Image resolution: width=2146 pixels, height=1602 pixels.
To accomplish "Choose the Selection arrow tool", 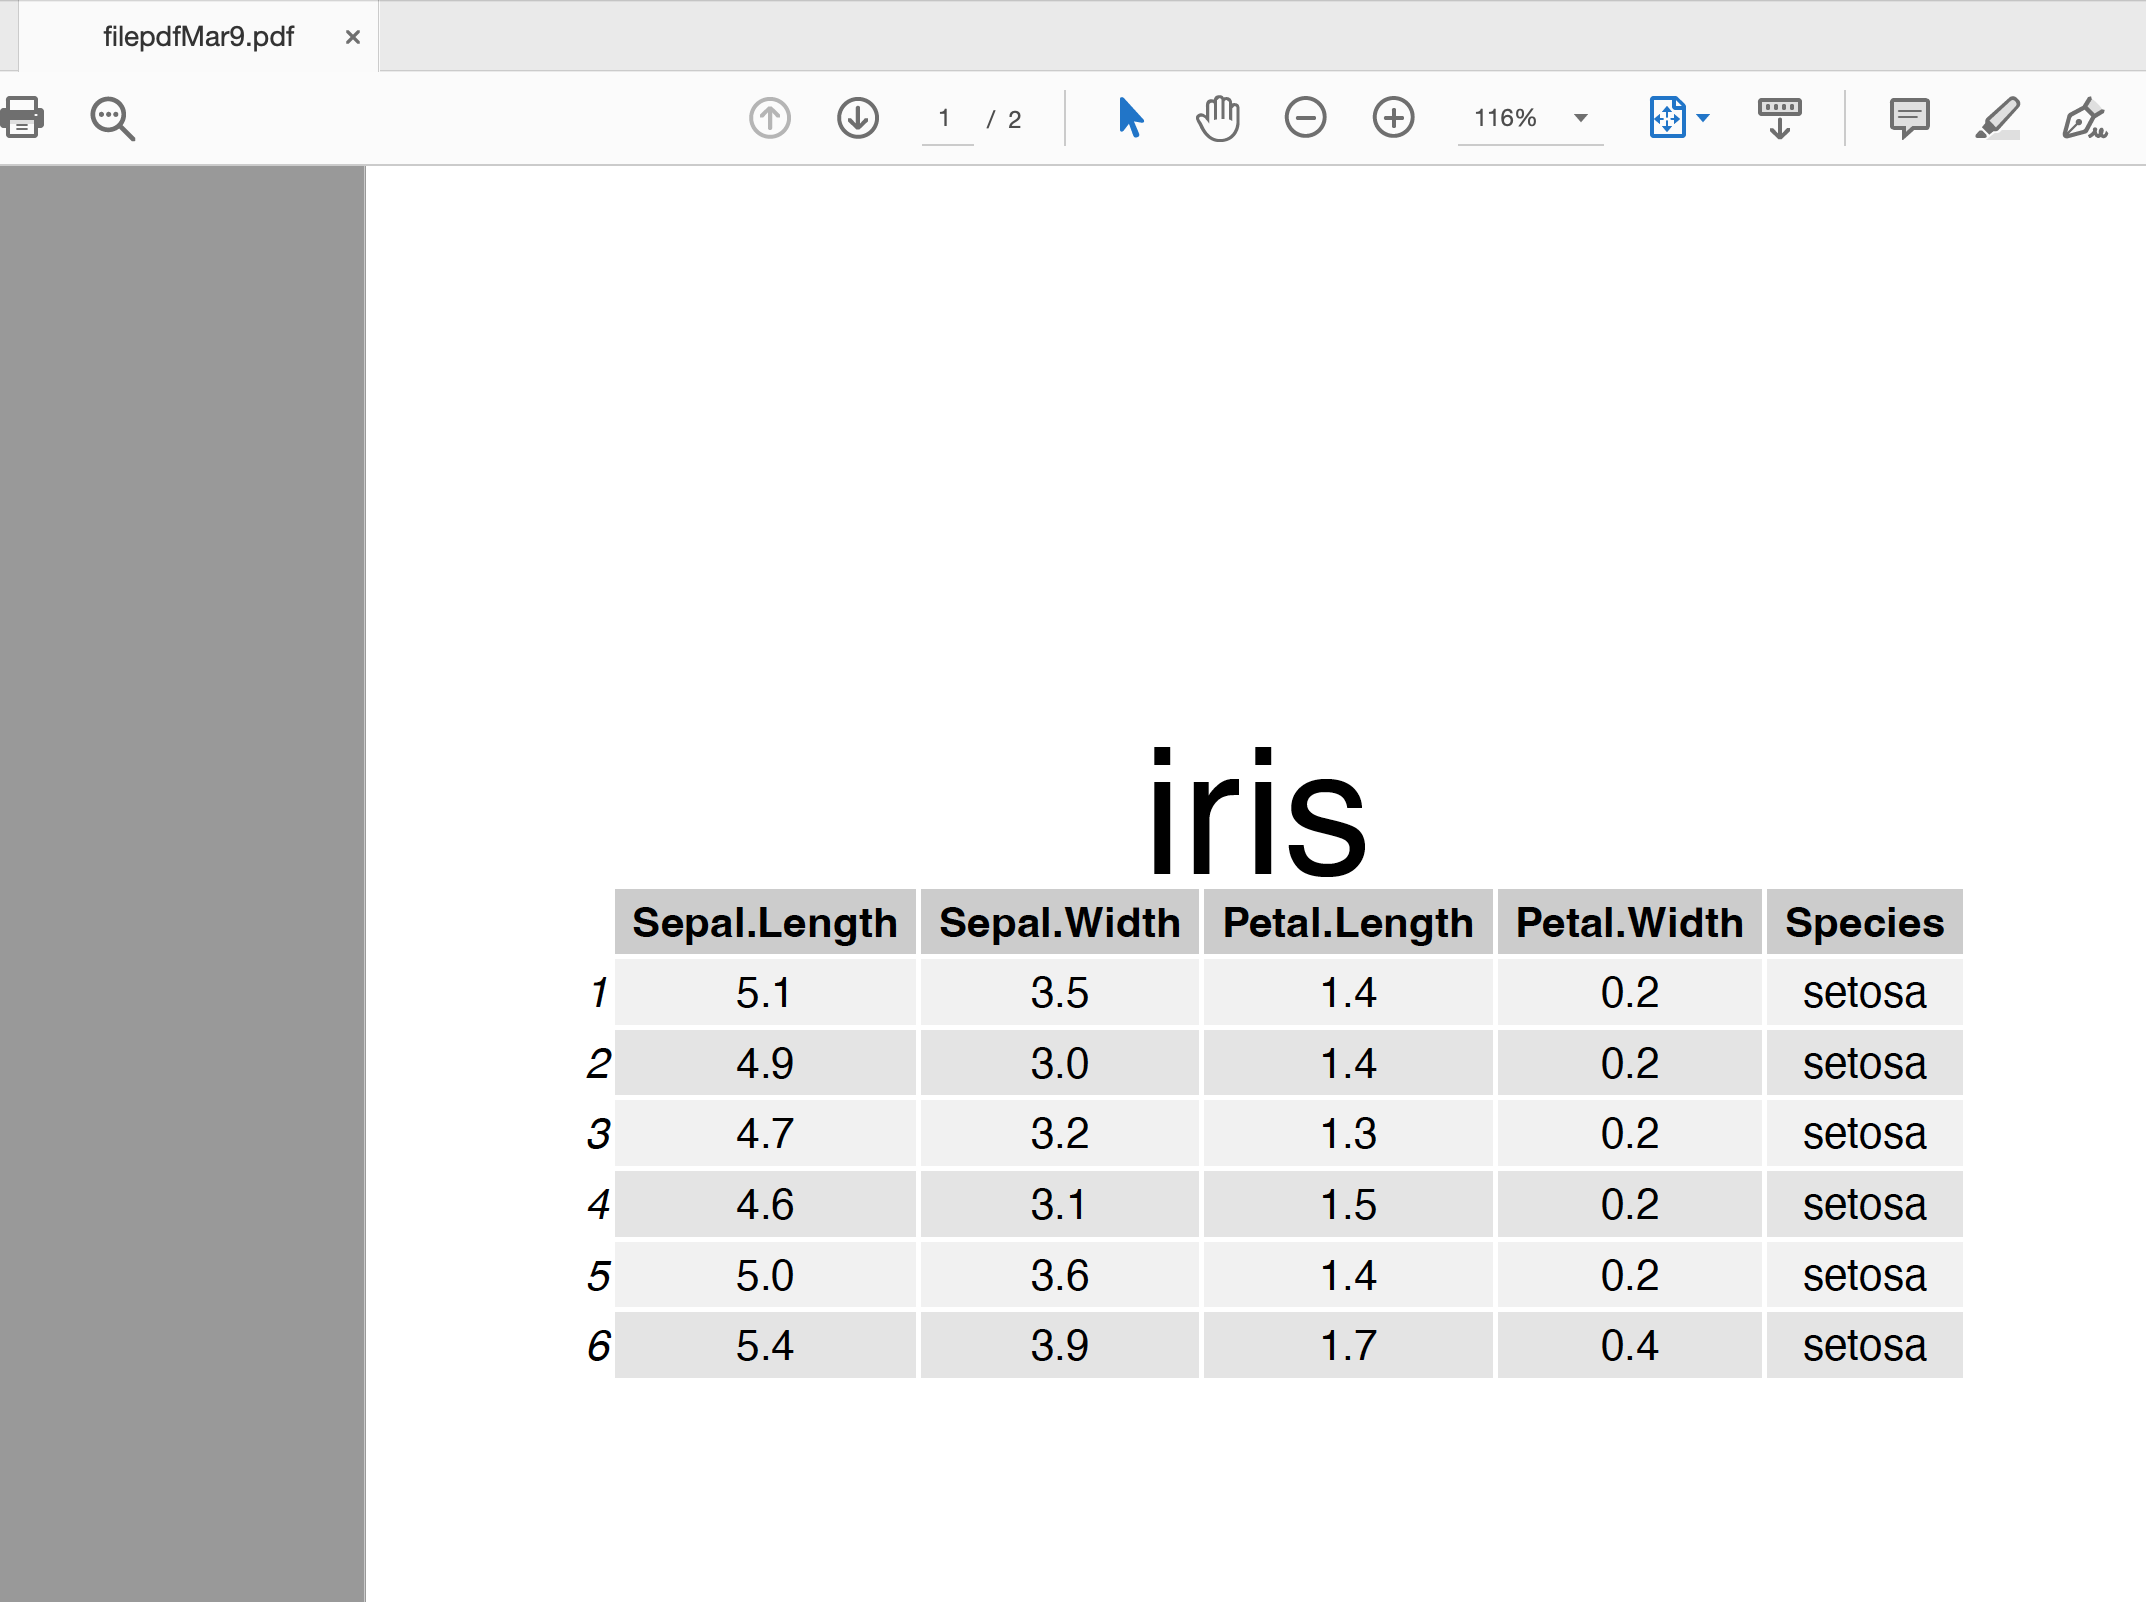I will tap(1130, 117).
